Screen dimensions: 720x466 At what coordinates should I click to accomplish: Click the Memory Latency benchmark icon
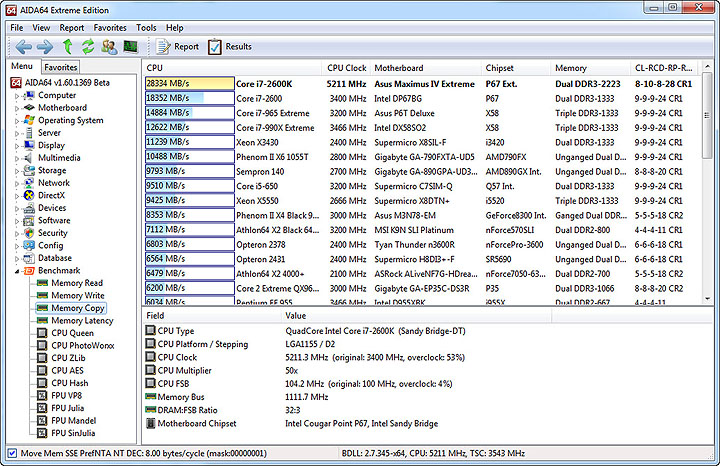[x=42, y=320]
